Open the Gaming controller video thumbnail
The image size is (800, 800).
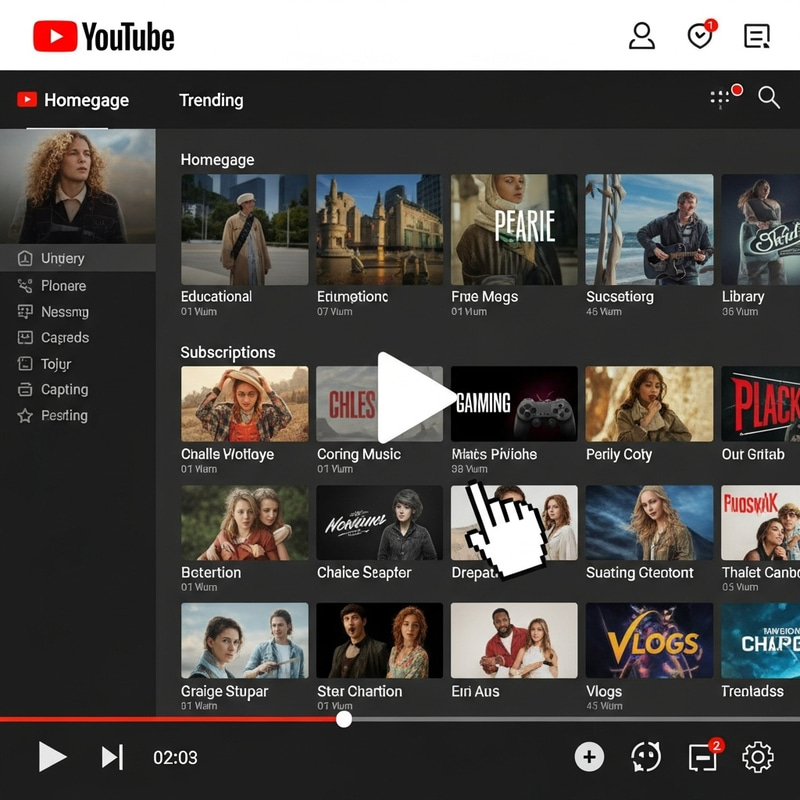point(514,404)
